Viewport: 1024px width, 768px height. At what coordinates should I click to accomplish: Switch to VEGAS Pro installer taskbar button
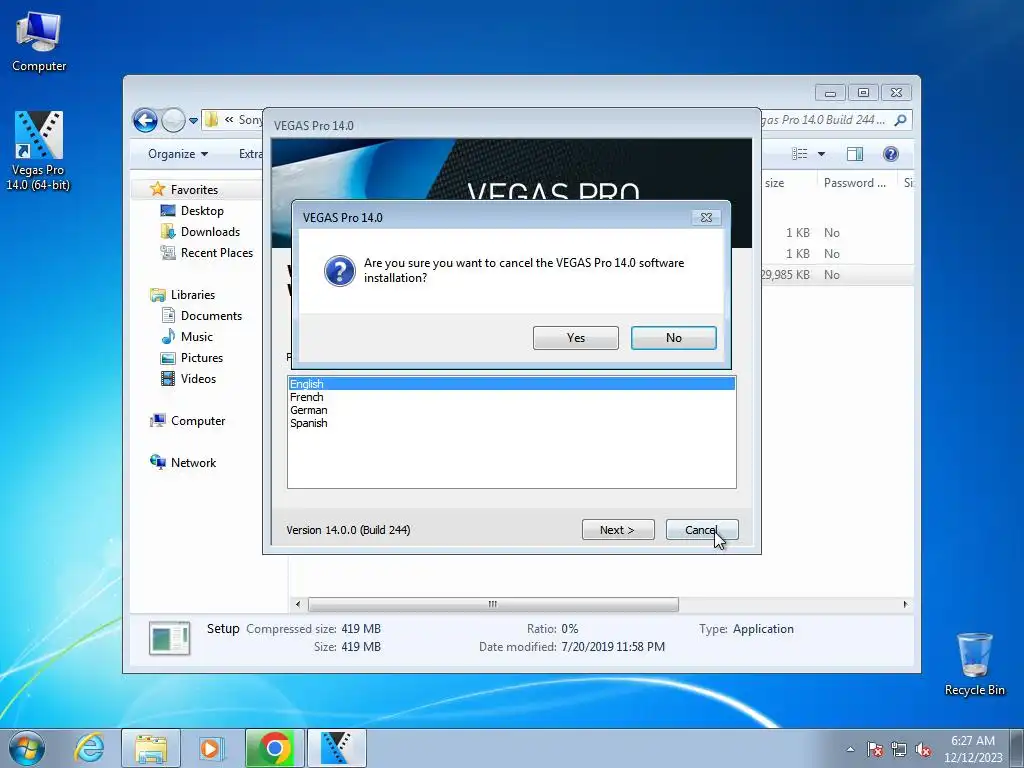coord(337,748)
